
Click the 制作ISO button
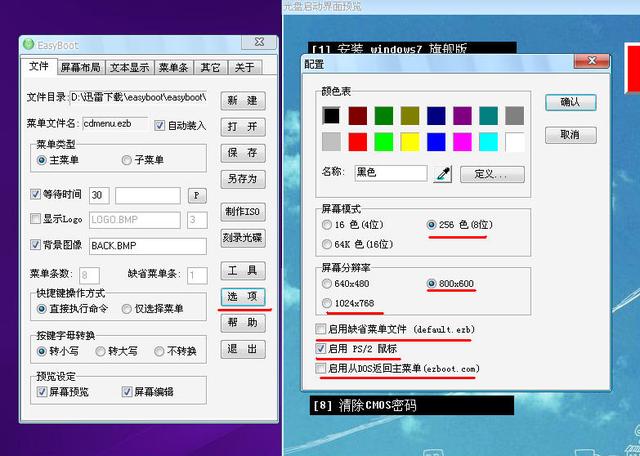(x=243, y=212)
